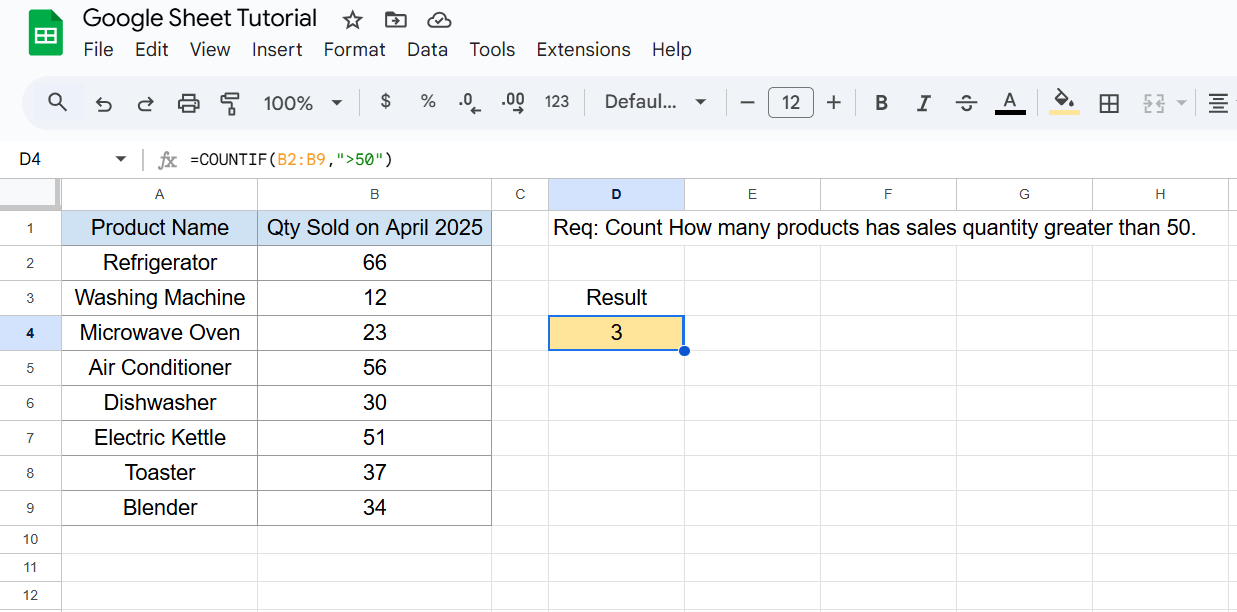Star this Google Sheet document
1237x612 pixels.
[353, 20]
